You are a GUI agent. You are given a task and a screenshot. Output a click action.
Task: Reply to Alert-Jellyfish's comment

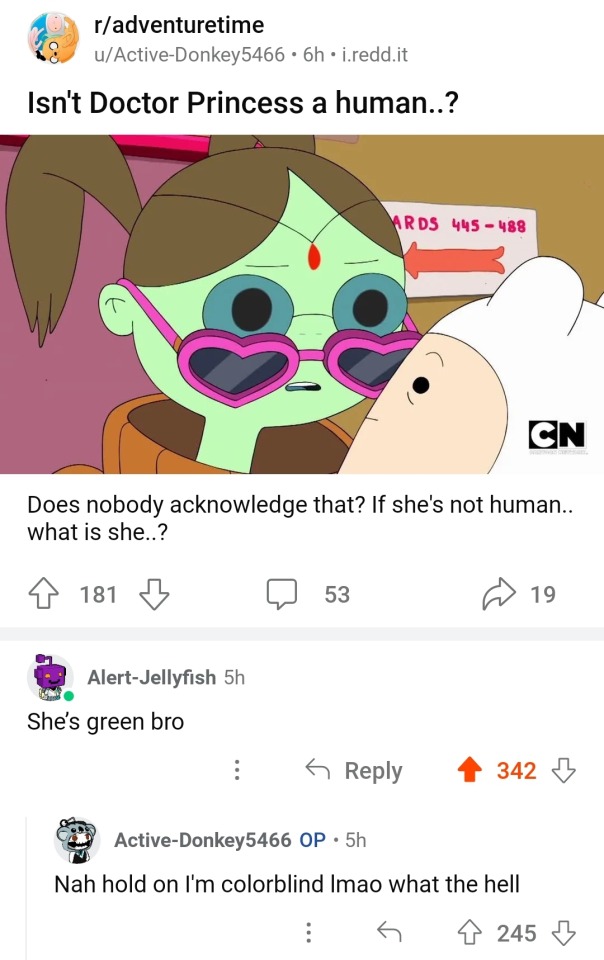coord(354,770)
